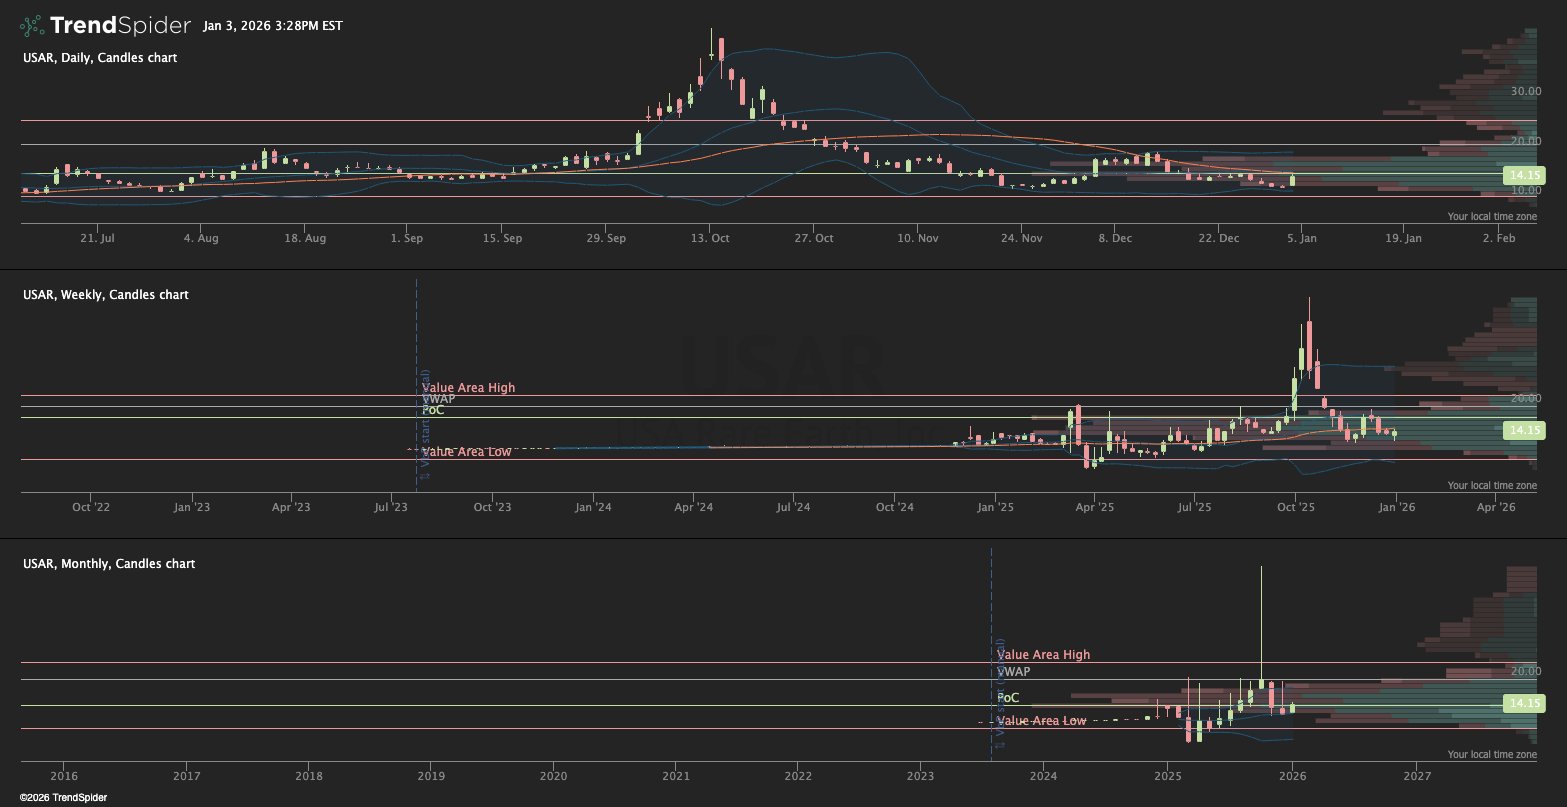Click the 14.15 price tag on Weekly chart
The height and width of the screenshot is (807, 1567).
point(1524,430)
